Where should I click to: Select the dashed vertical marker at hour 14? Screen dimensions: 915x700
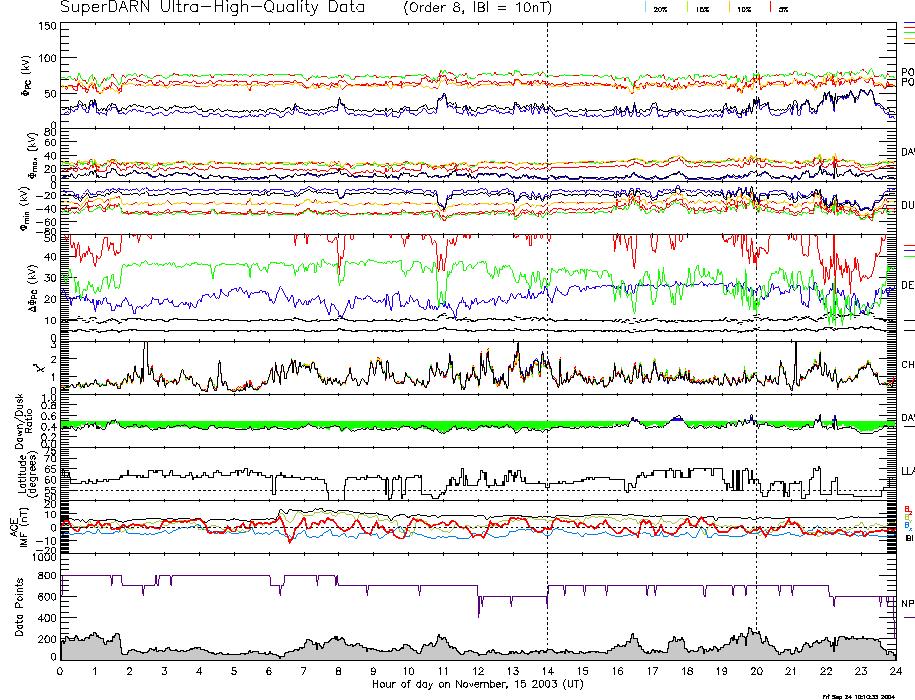pyautogui.click(x=548, y=300)
